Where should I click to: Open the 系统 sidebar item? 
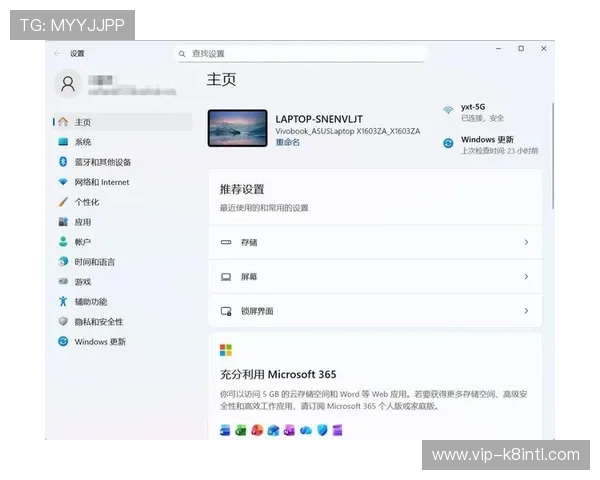tap(122, 142)
